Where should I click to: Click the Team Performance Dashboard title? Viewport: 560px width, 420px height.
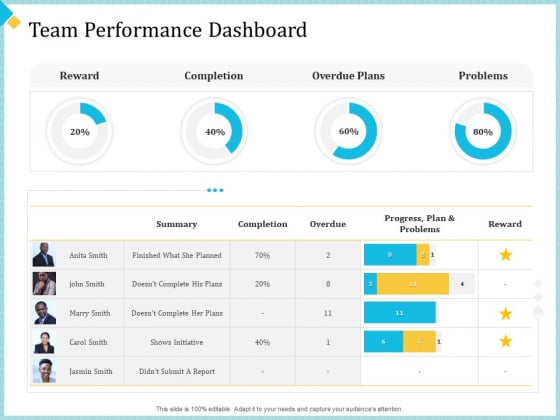(168, 30)
